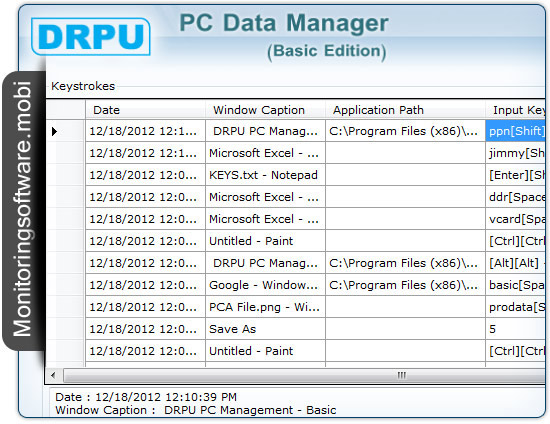
Task: Click the Date : 12/18/2012 12:10:39 PM detail
Action: 146,397
